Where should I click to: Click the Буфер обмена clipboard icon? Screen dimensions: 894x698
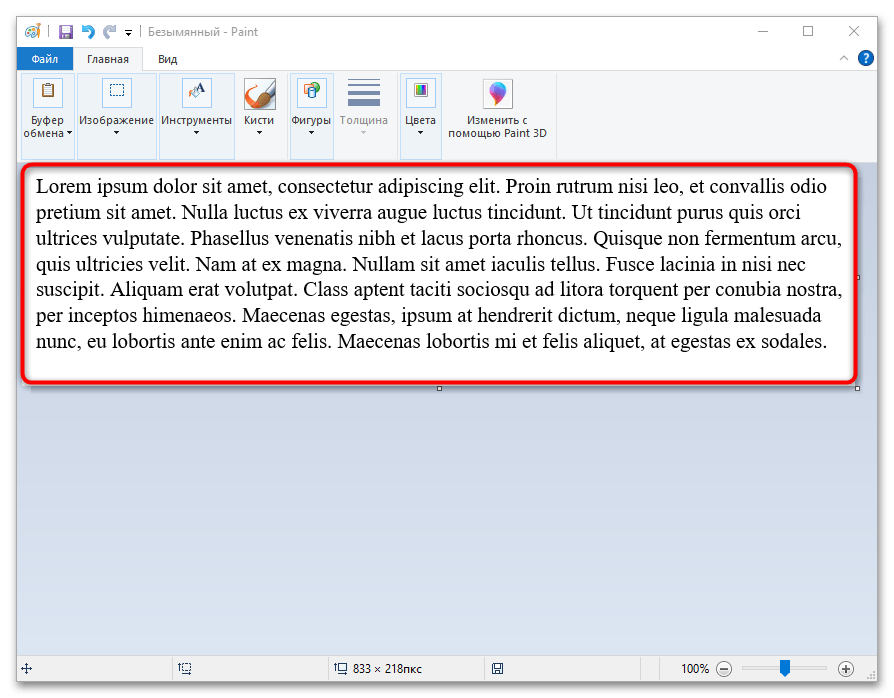[x=48, y=93]
